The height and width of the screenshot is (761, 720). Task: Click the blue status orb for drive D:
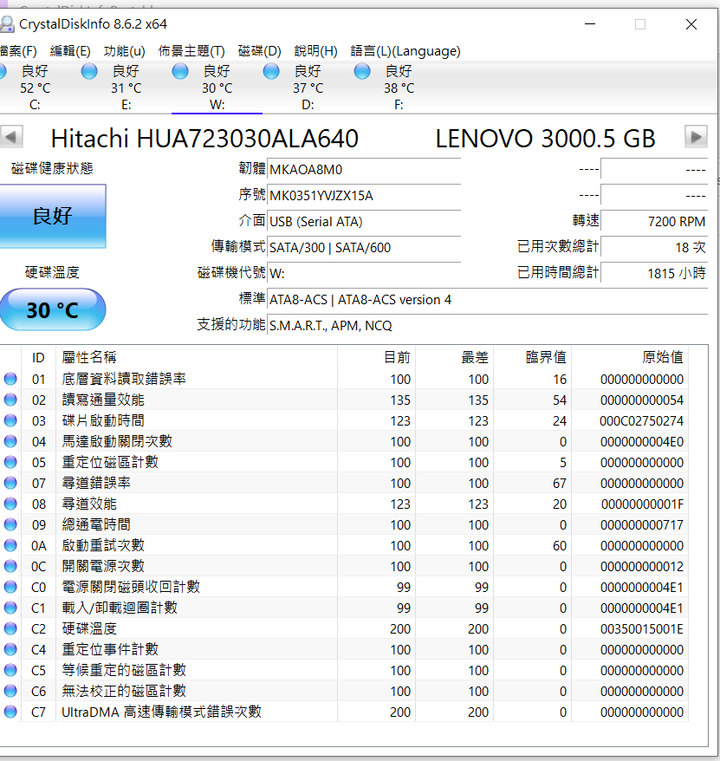(x=271, y=71)
